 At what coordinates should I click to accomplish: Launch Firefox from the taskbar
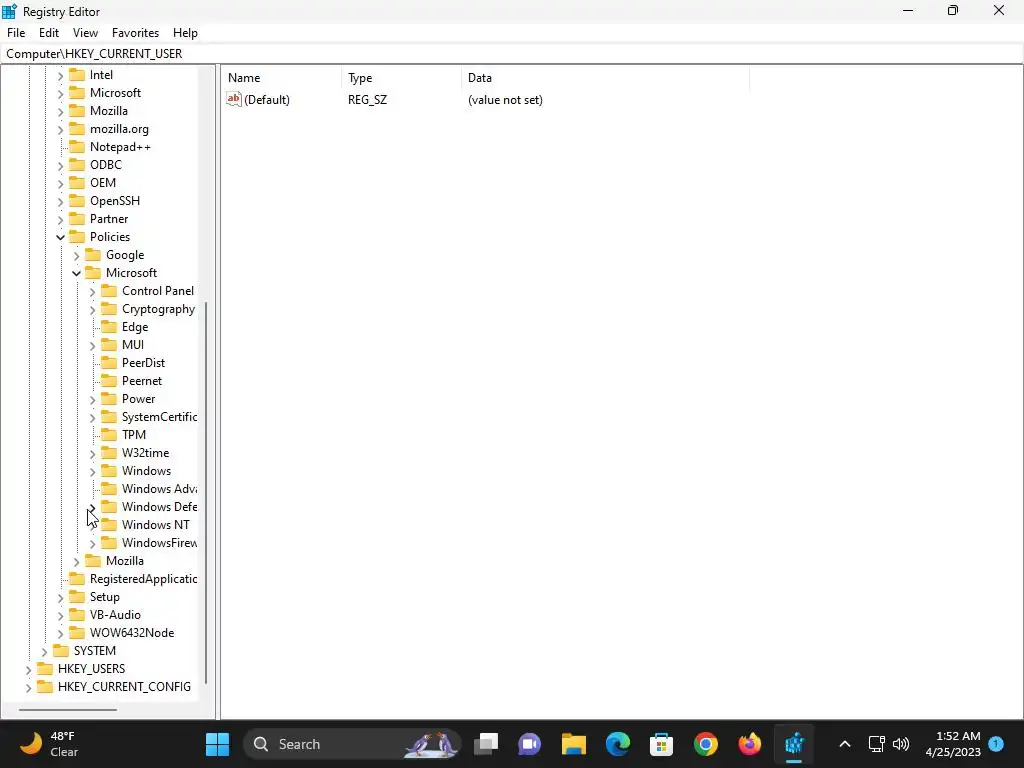pos(750,744)
